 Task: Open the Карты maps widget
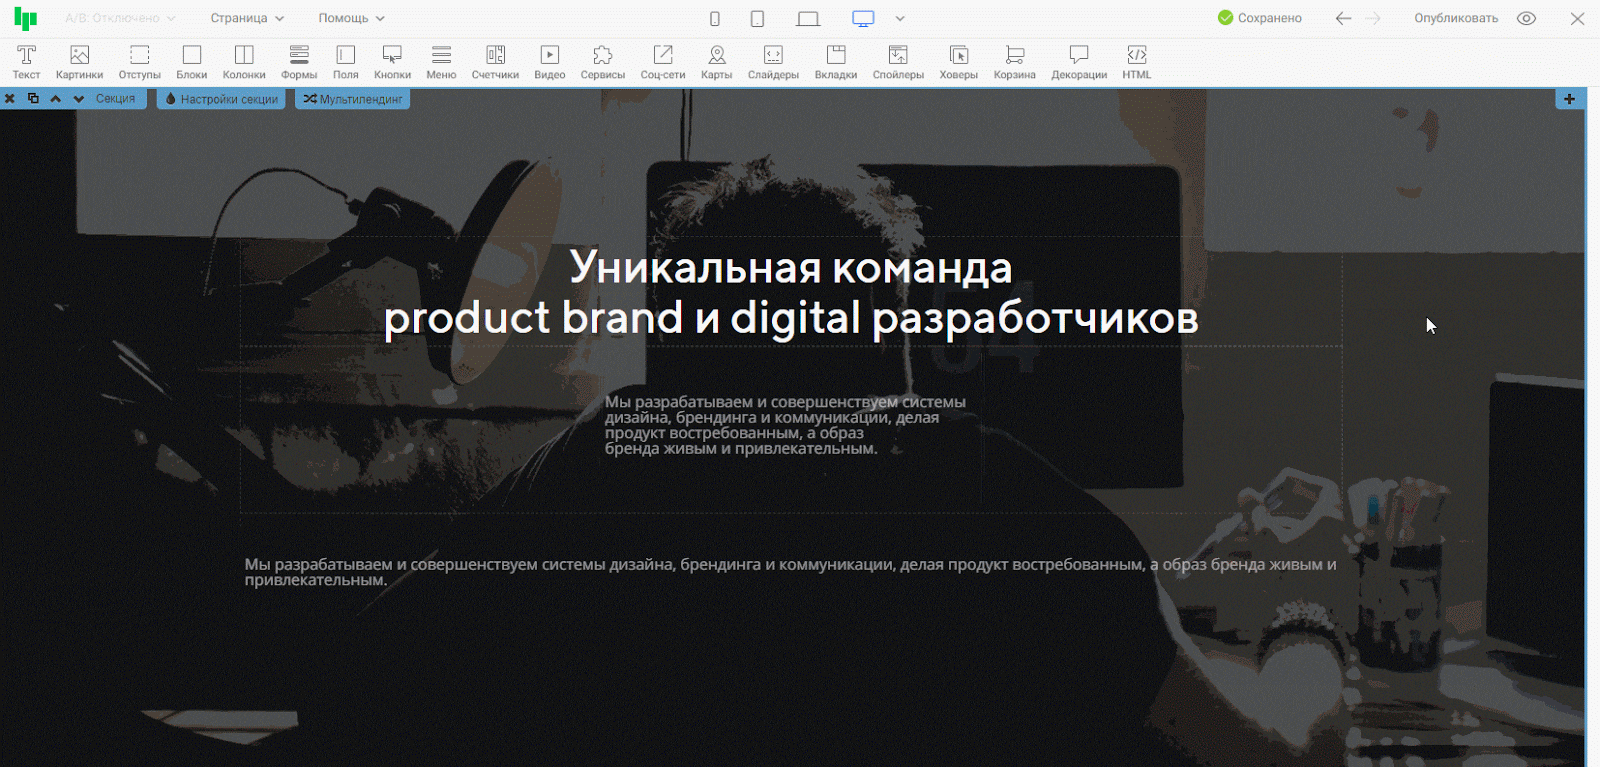(x=716, y=62)
